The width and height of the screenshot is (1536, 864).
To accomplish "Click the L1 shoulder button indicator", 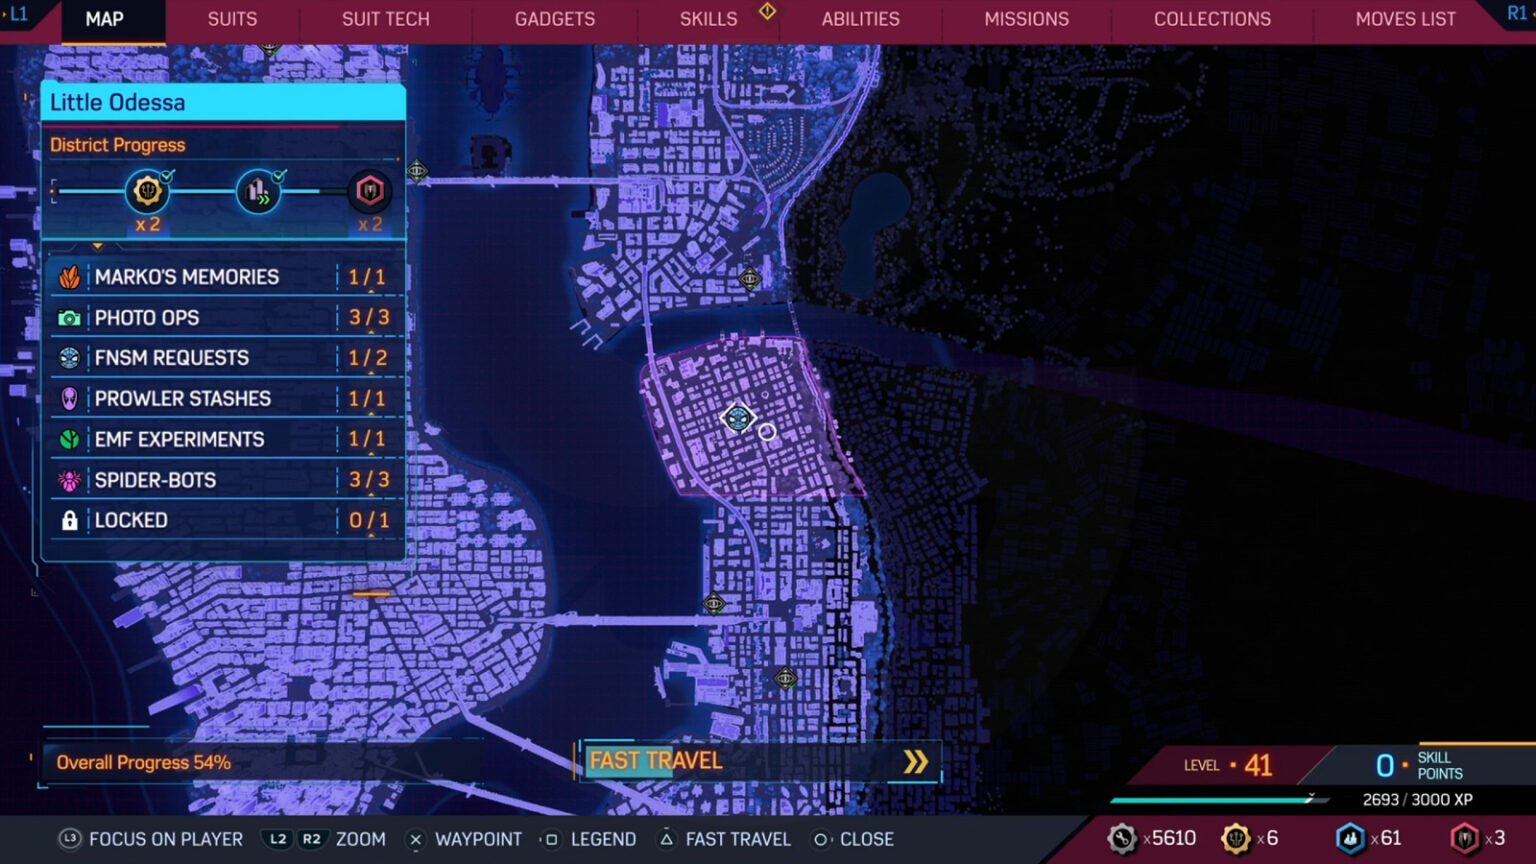I will pyautogui.click(x=18, y=14).
